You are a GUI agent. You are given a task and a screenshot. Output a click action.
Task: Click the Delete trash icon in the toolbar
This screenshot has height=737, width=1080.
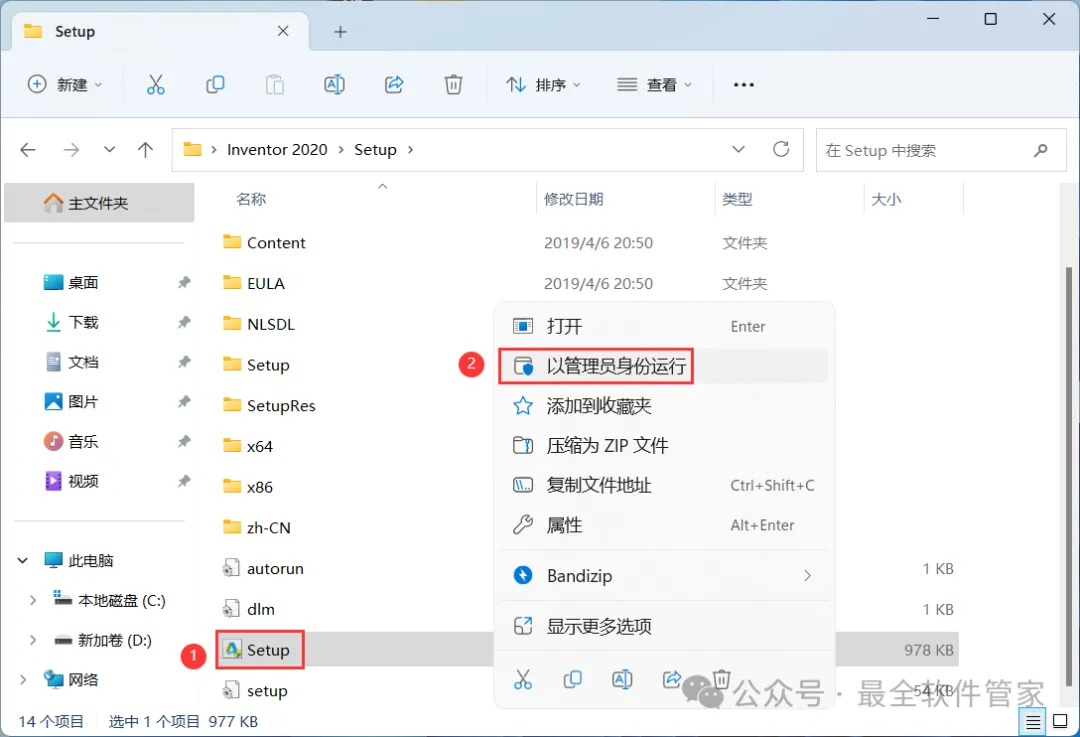click(x=453, y=85)
